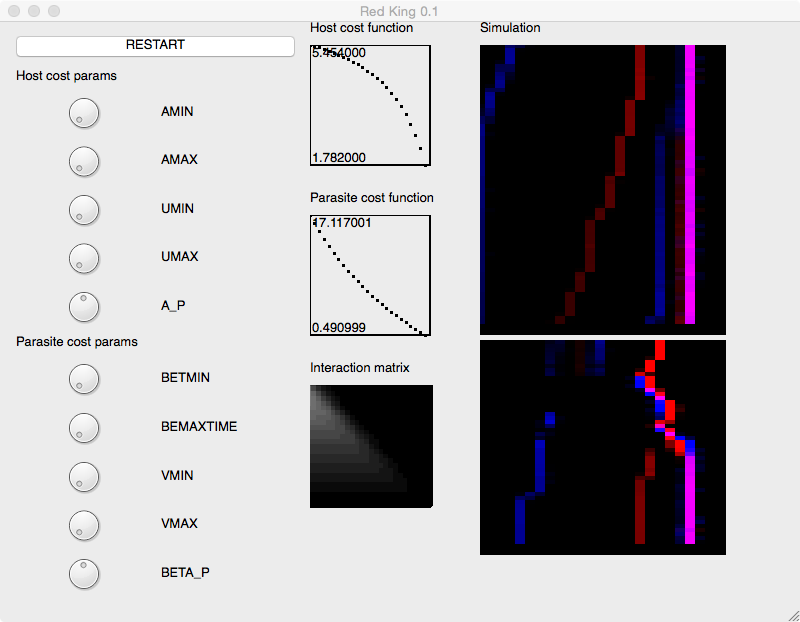This screenshot has width=800, height=622.
Task: Click the upper Simulation panel
Action: 602,189
